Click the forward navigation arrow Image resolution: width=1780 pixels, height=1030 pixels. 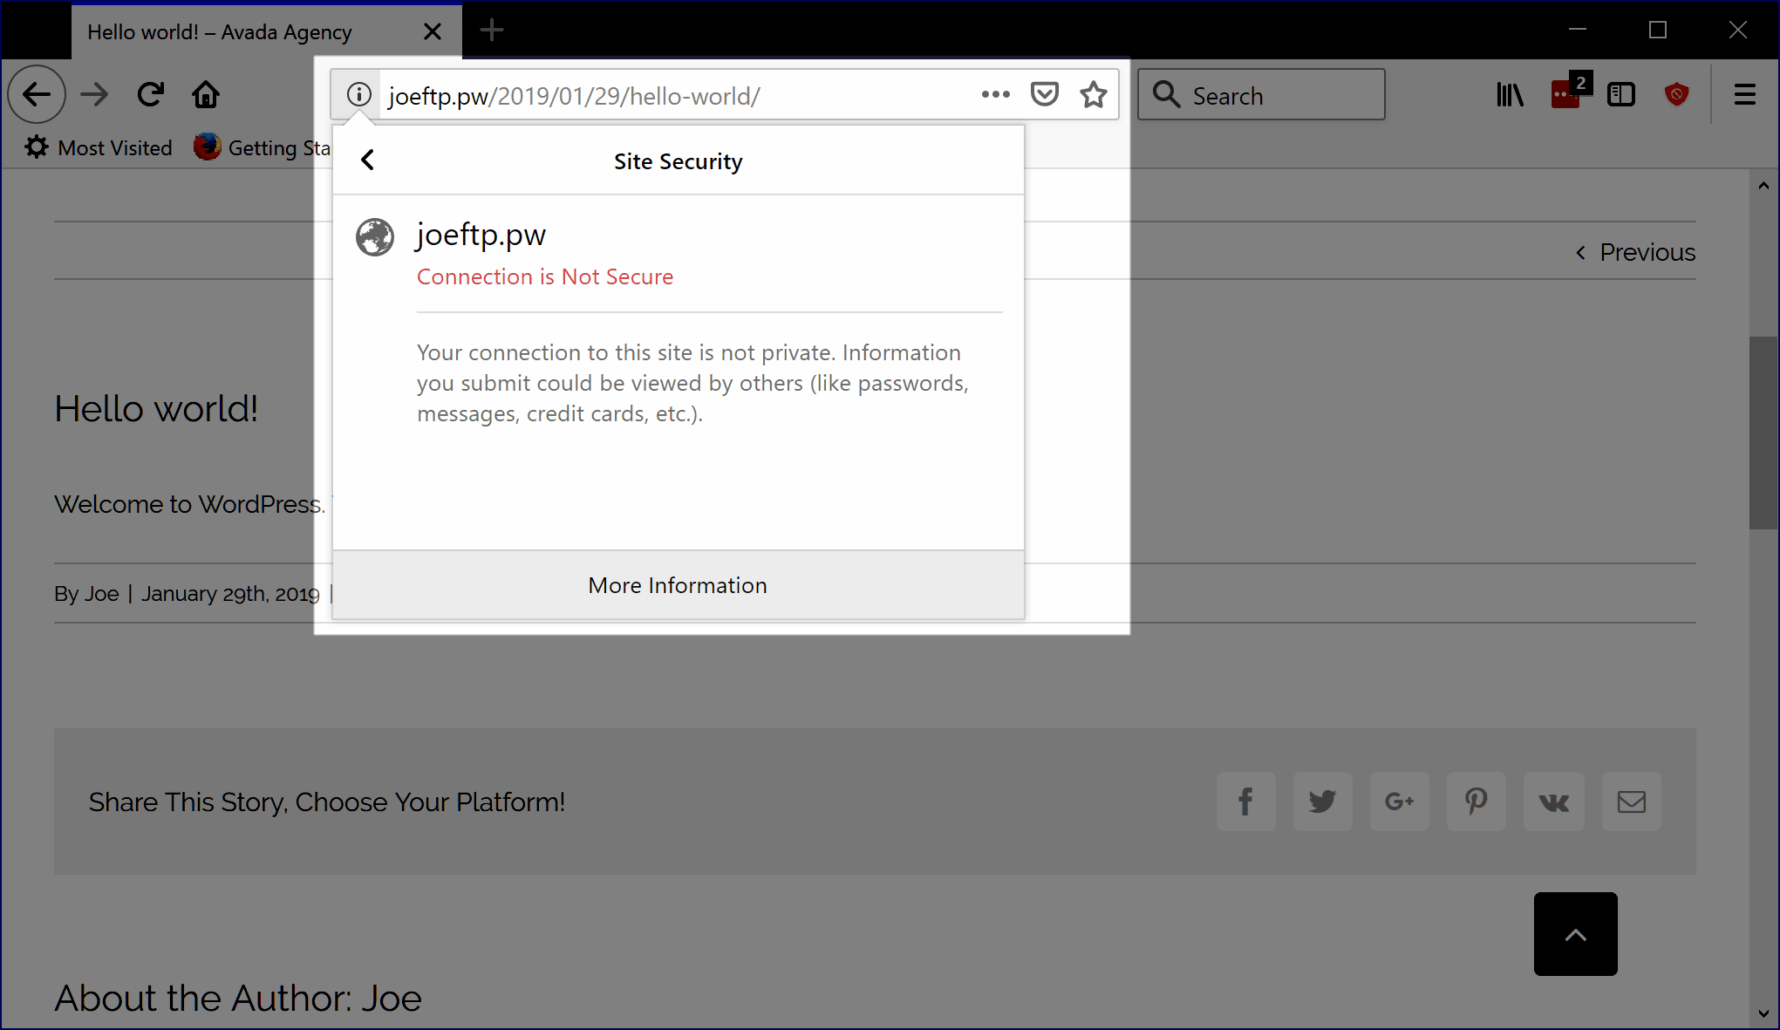[x=94, y=94]
